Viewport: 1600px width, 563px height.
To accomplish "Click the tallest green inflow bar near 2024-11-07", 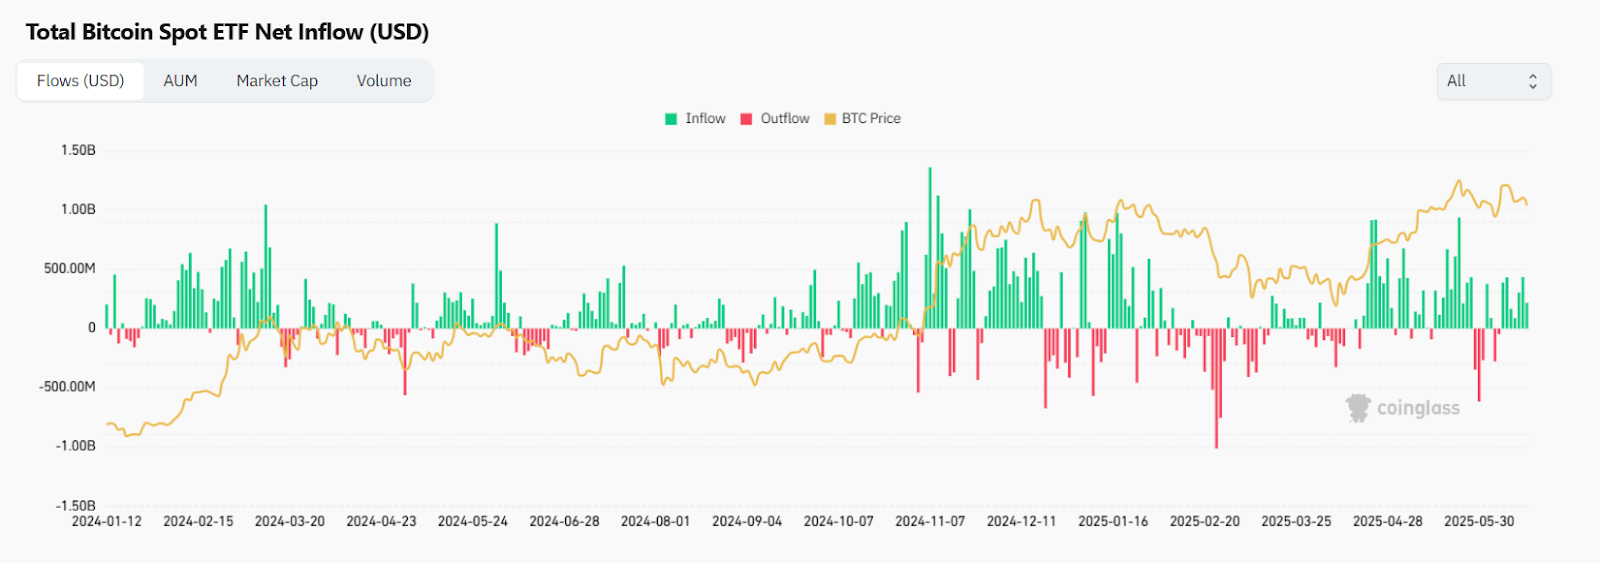I will point(930,248).
